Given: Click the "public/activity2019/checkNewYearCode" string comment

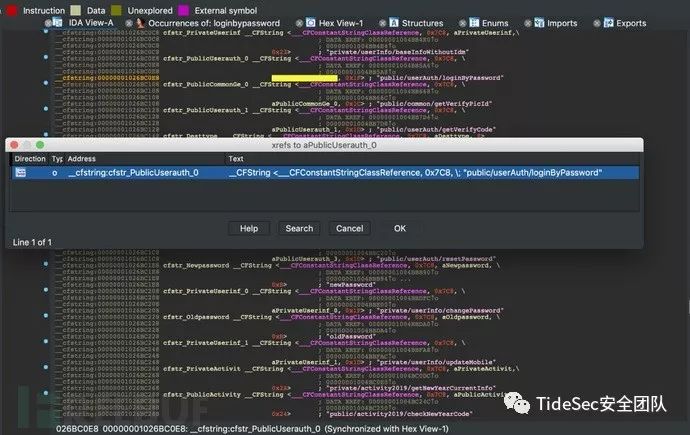Looking at the screenshot, I should tap(400, 414).
